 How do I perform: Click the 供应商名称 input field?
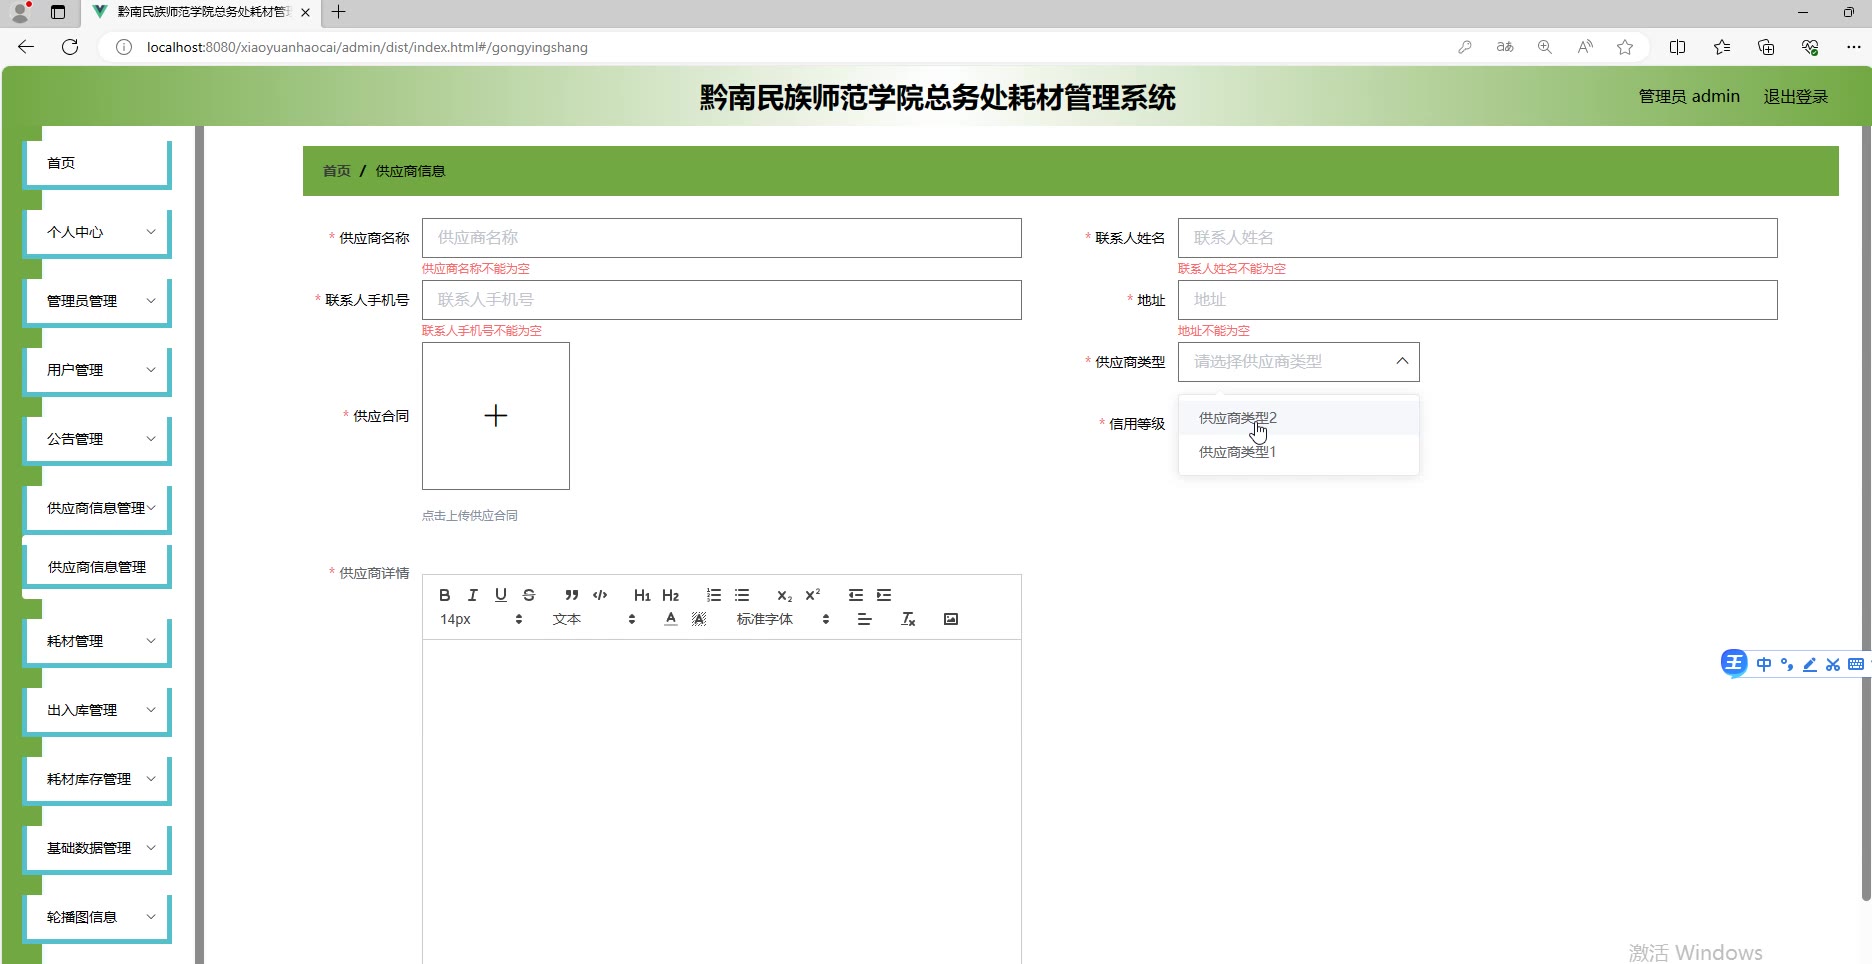pyautogui.click(x=721, y=238)
